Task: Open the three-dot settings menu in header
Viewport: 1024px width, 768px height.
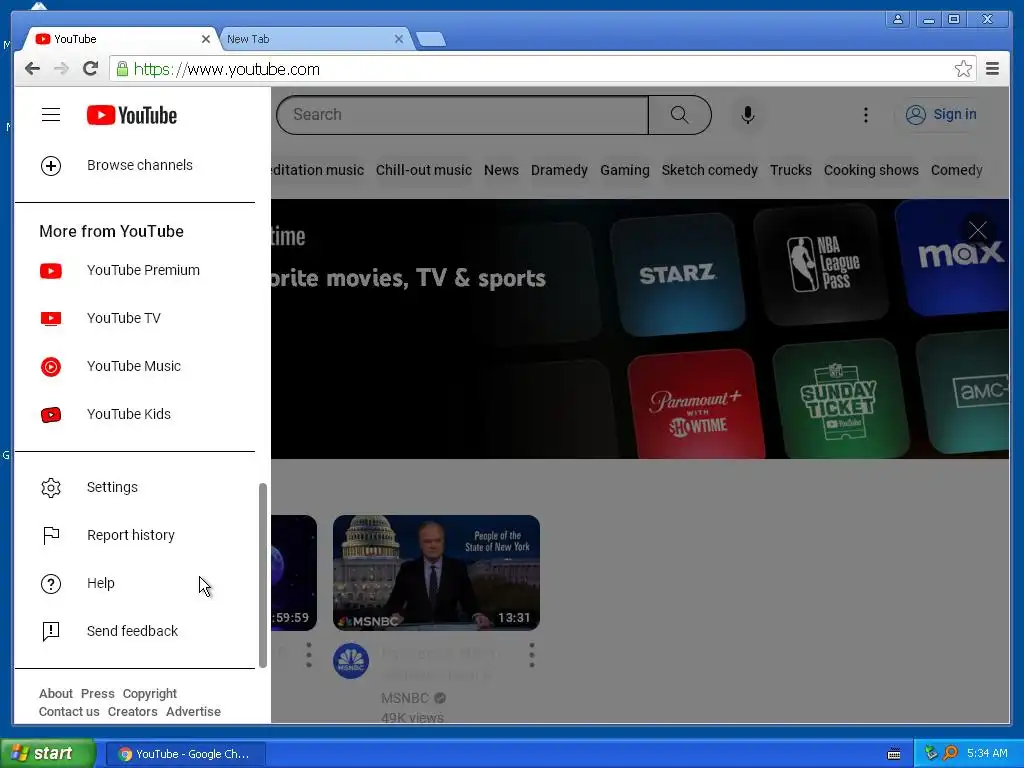Action: [x=866, y=115]
